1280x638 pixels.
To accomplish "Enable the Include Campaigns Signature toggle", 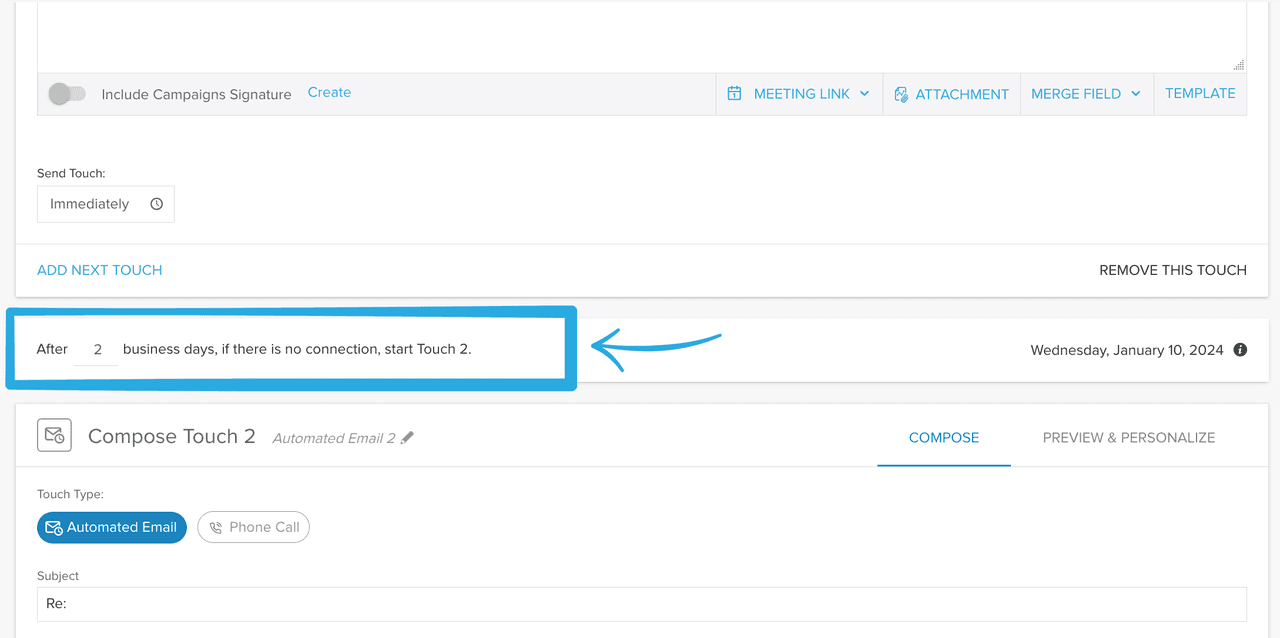I will point(67,93).
